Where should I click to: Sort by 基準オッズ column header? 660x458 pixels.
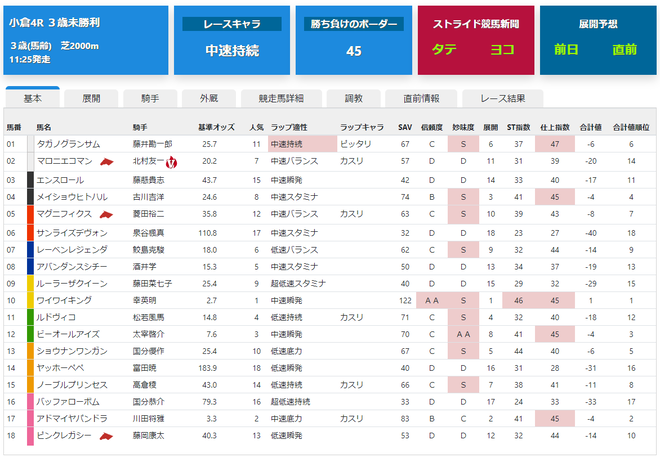[x=216, y=127]
